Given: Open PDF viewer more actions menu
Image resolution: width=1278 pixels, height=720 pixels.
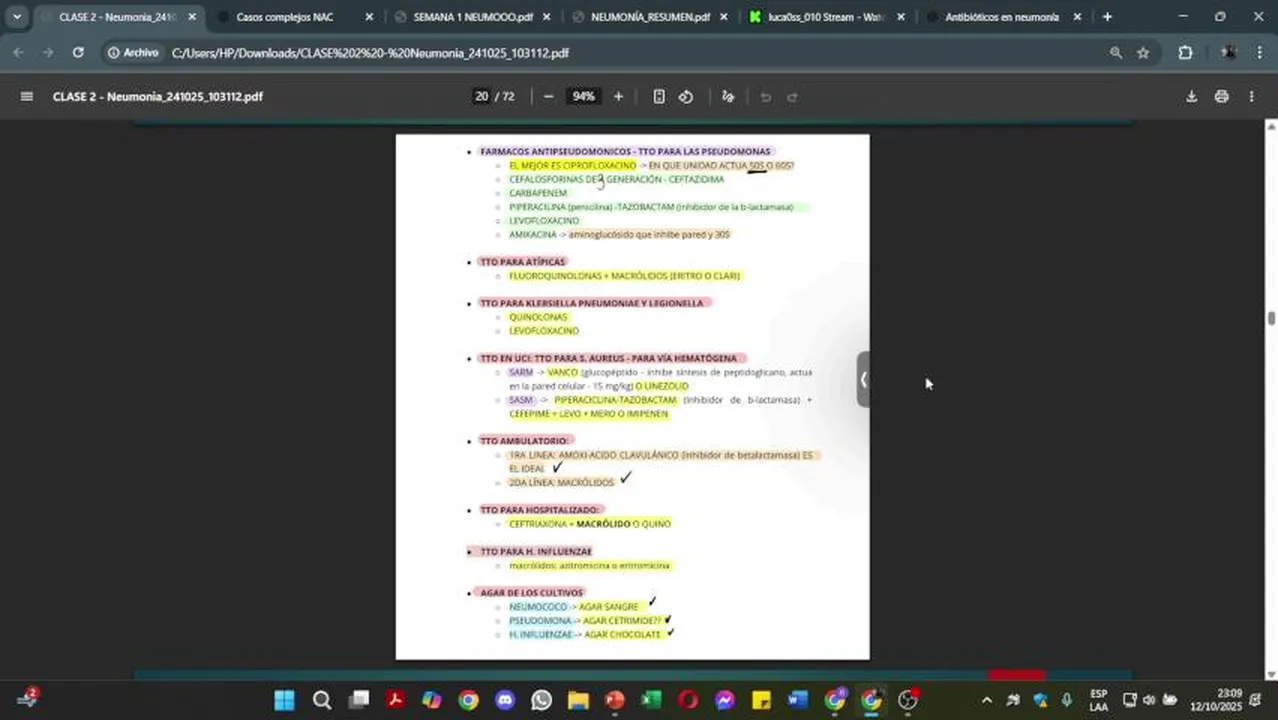Looking at the screenshot, I should 1251,97.
